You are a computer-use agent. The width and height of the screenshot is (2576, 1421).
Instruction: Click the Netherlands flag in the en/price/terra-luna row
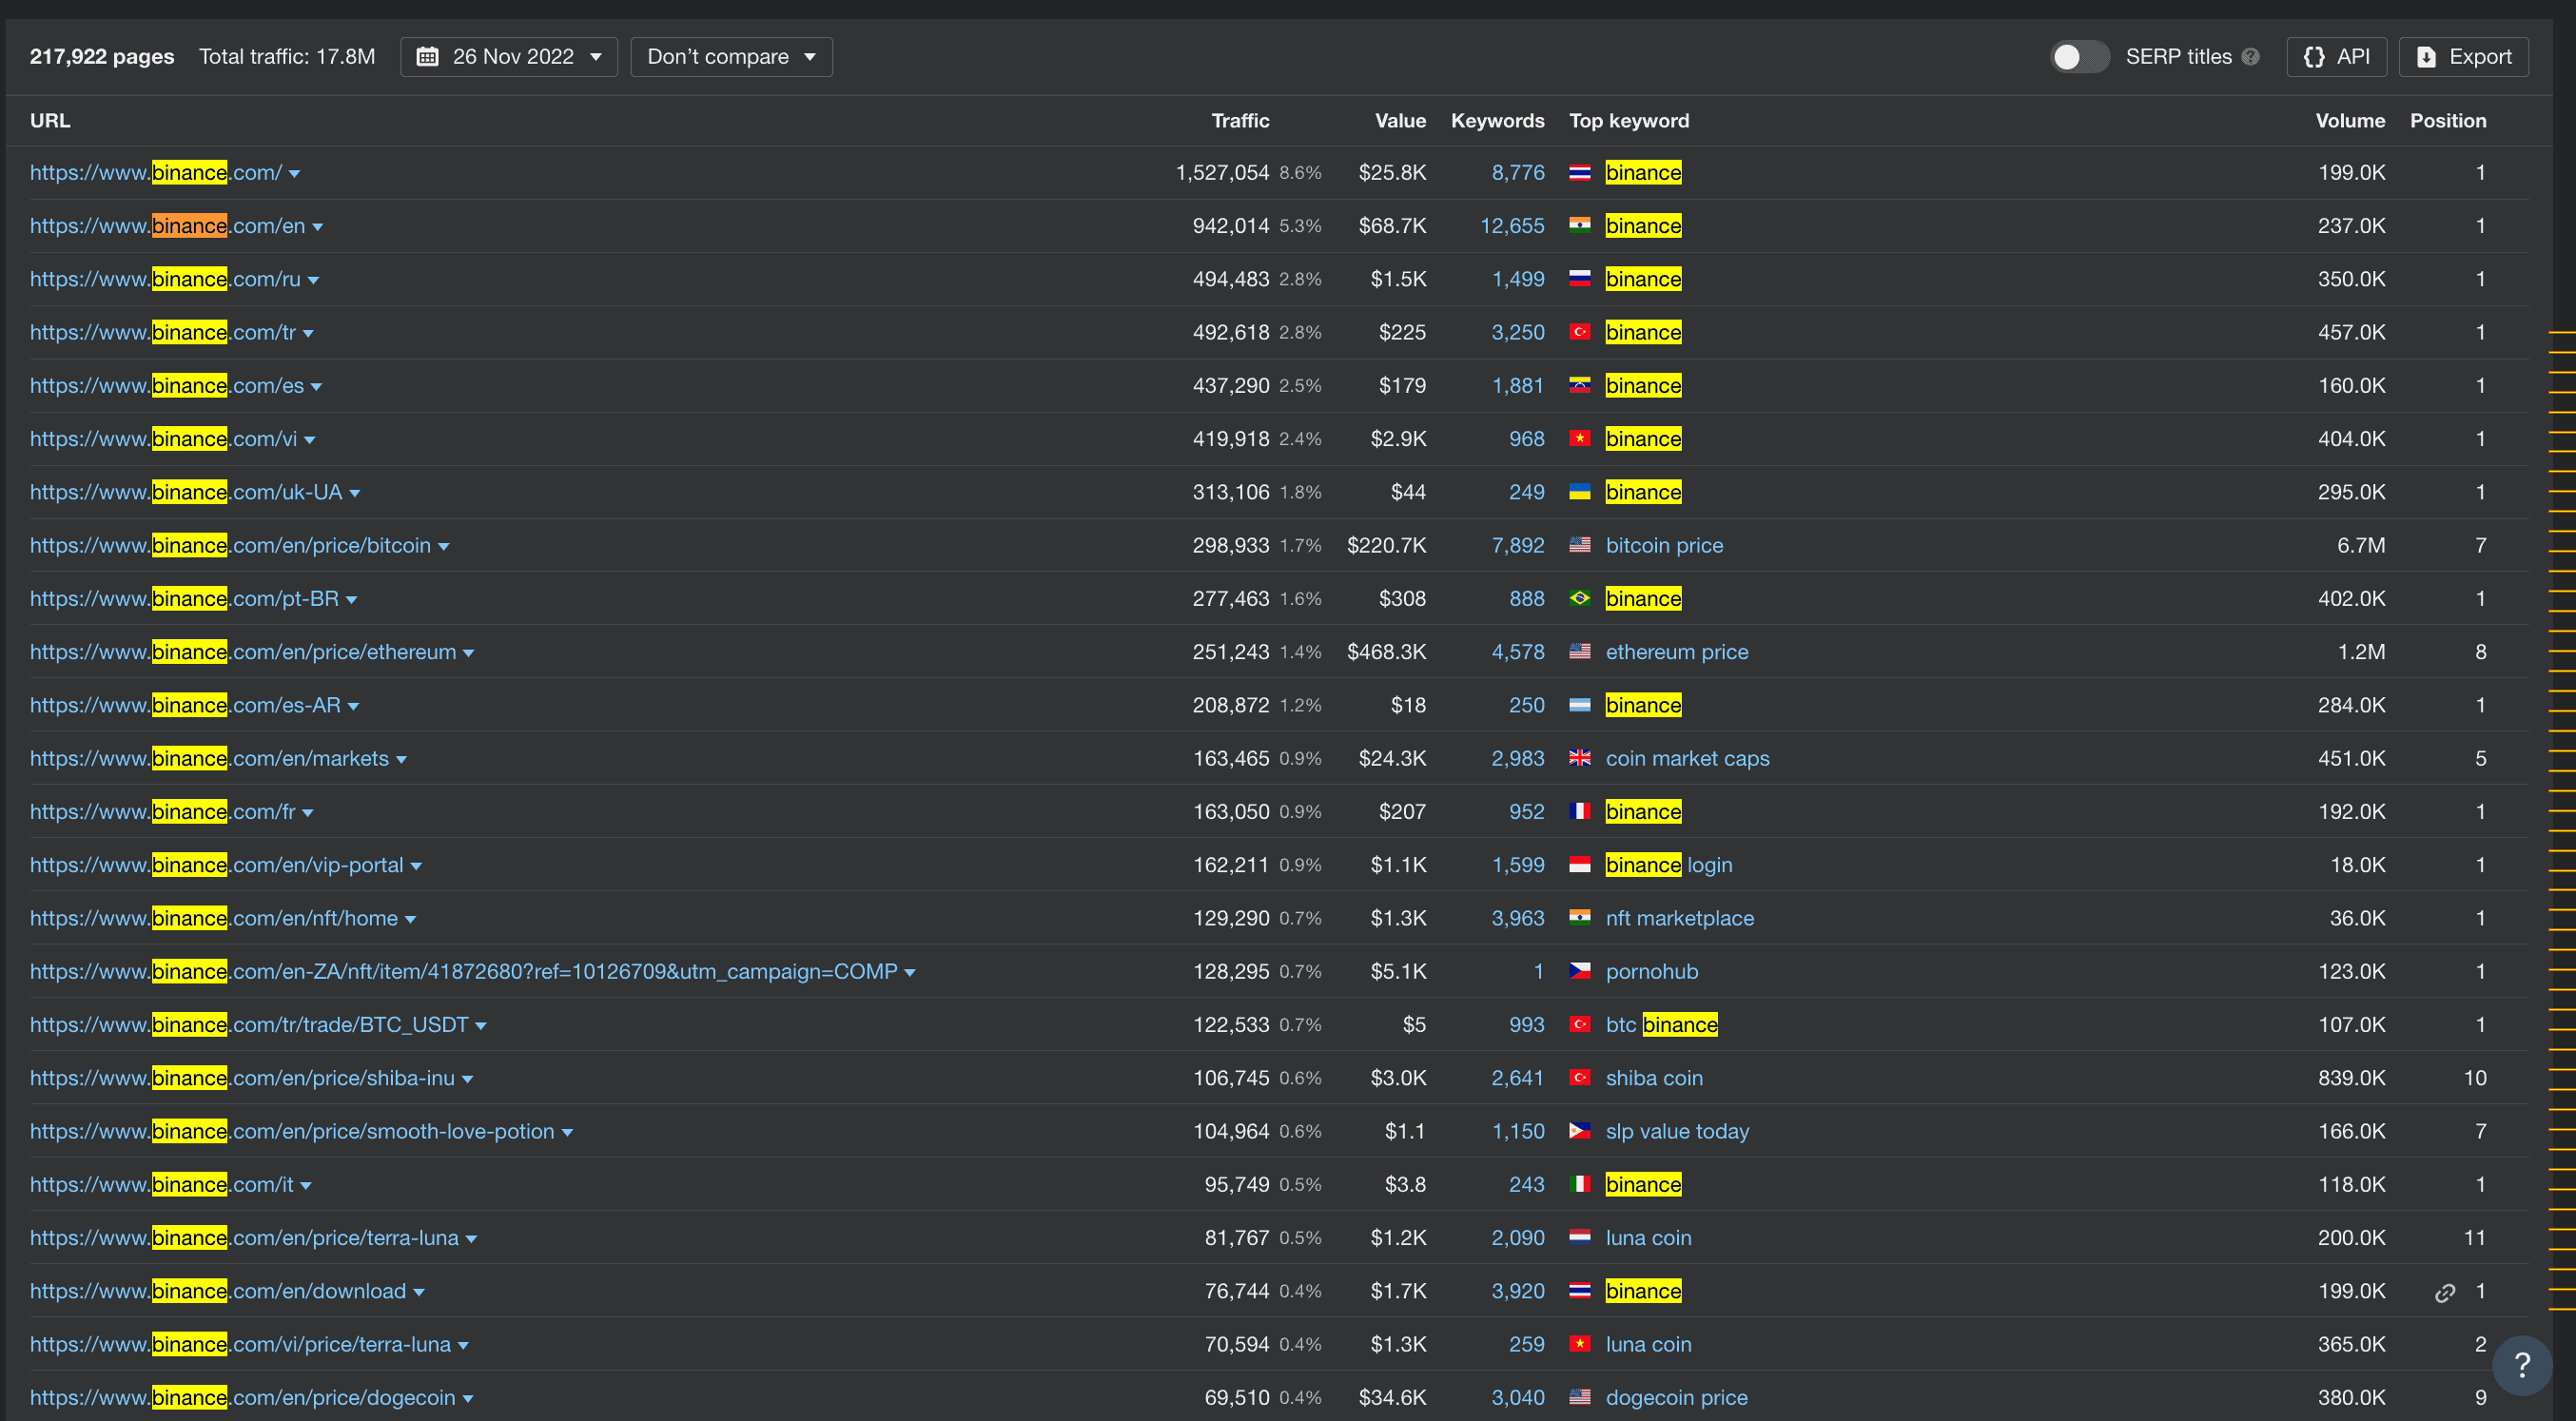point(1579,1238)
